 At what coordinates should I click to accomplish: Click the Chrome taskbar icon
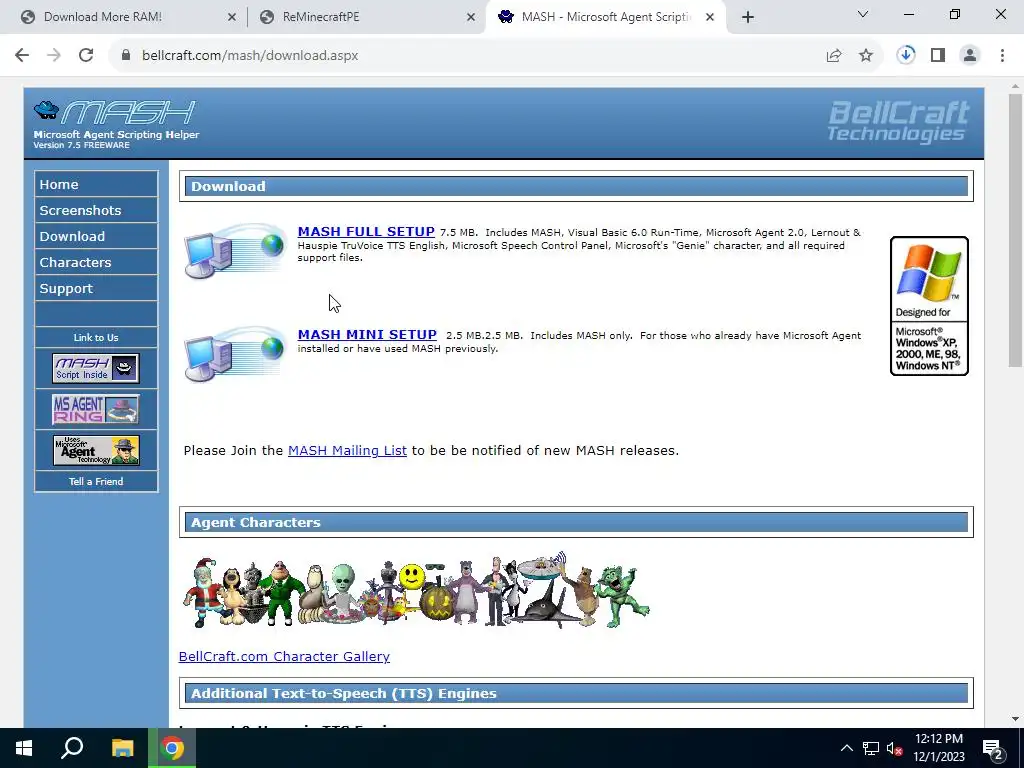click(172, 748)
